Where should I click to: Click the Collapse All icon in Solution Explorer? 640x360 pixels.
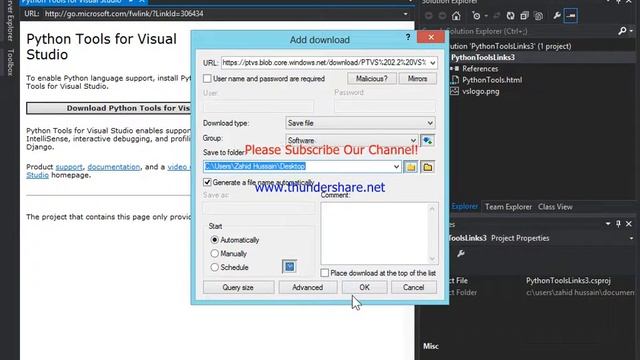pyautogui.click(x=524, y=16)
